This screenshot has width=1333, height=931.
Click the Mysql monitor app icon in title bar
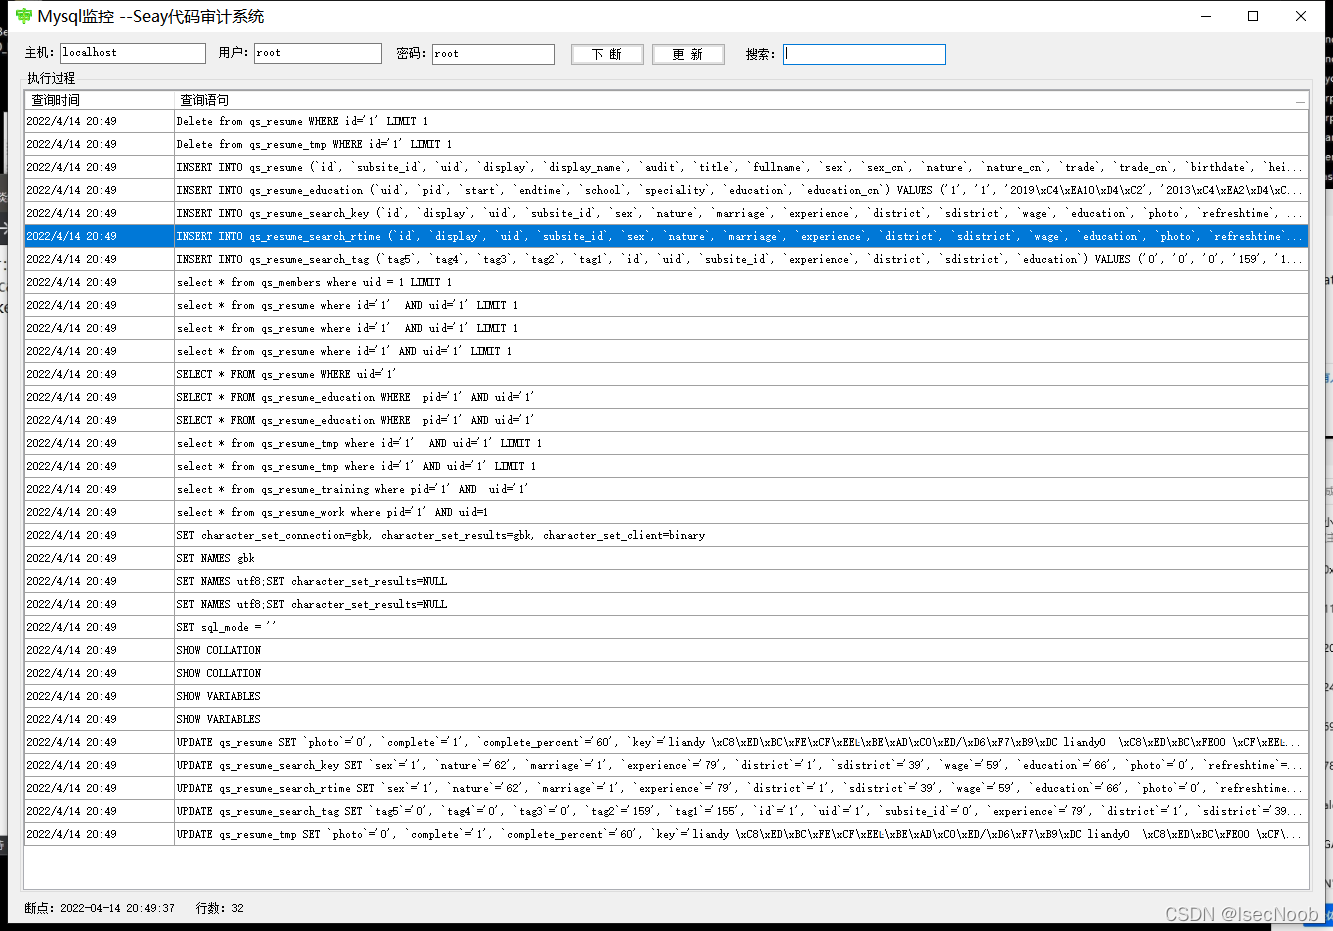(x=24, y=16)
